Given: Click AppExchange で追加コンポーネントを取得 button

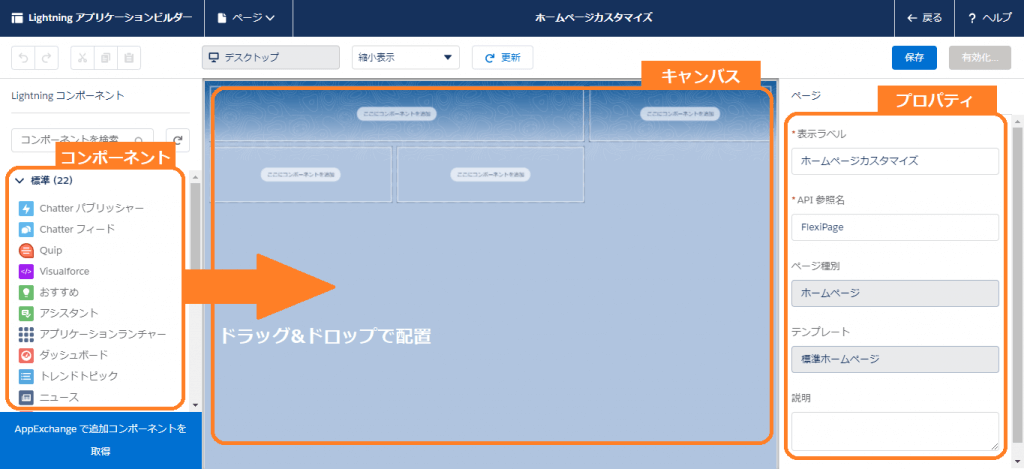Looking at the screenshot, I should pyautogui.click(x=101, y=440).
